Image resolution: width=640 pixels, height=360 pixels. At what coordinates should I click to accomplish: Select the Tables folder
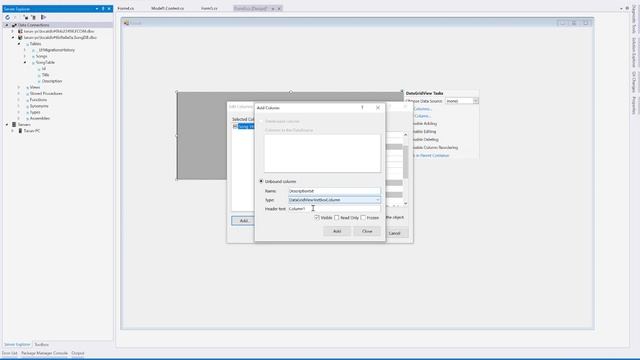pyautogui.click(x=35, y=44)
